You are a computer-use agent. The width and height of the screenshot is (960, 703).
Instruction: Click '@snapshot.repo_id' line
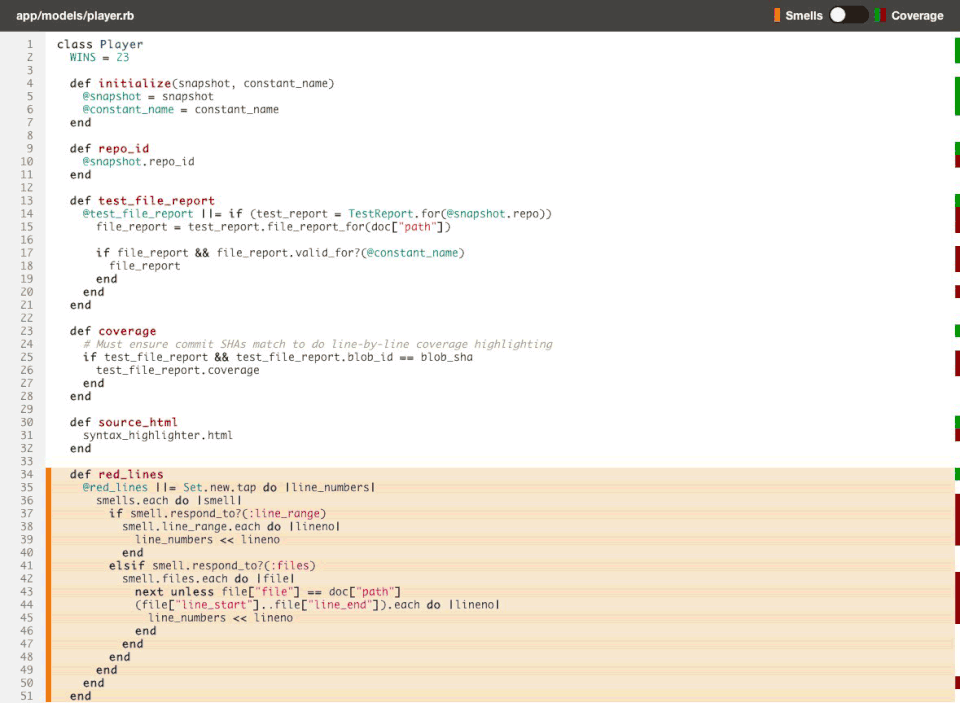tap(138, 161)
